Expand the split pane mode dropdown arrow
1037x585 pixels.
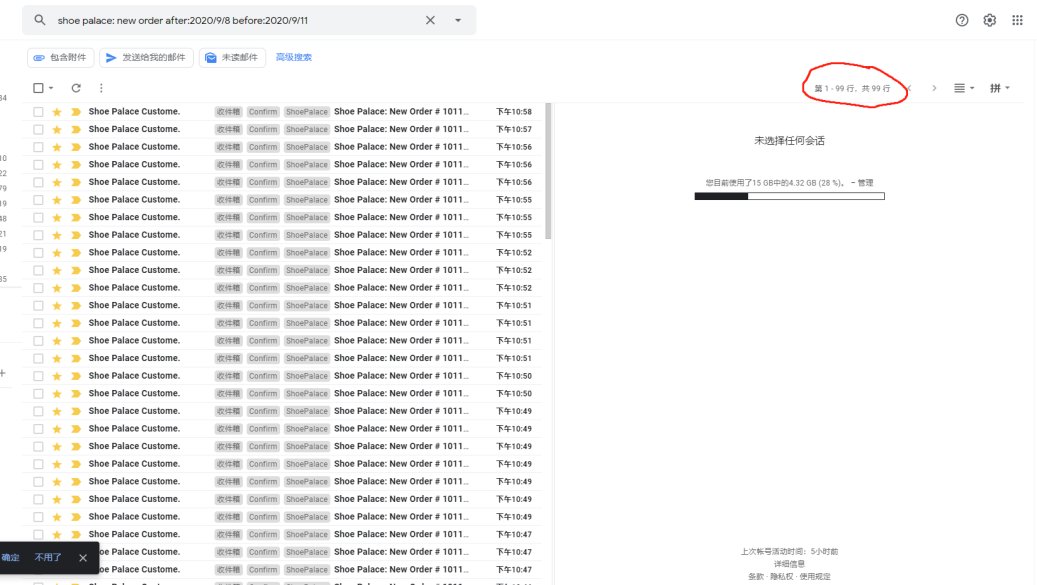(x=972, y=88)
